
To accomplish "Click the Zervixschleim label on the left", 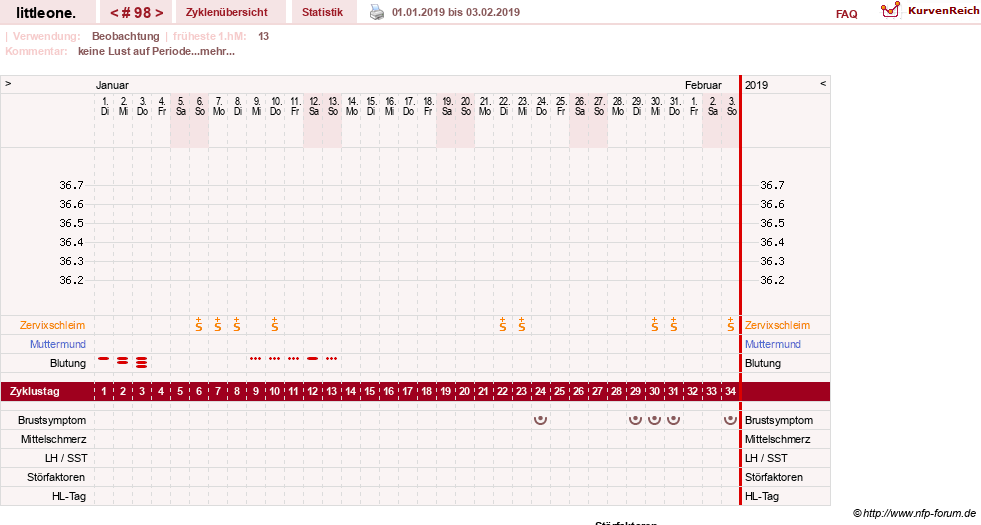I will pos(52,325).
